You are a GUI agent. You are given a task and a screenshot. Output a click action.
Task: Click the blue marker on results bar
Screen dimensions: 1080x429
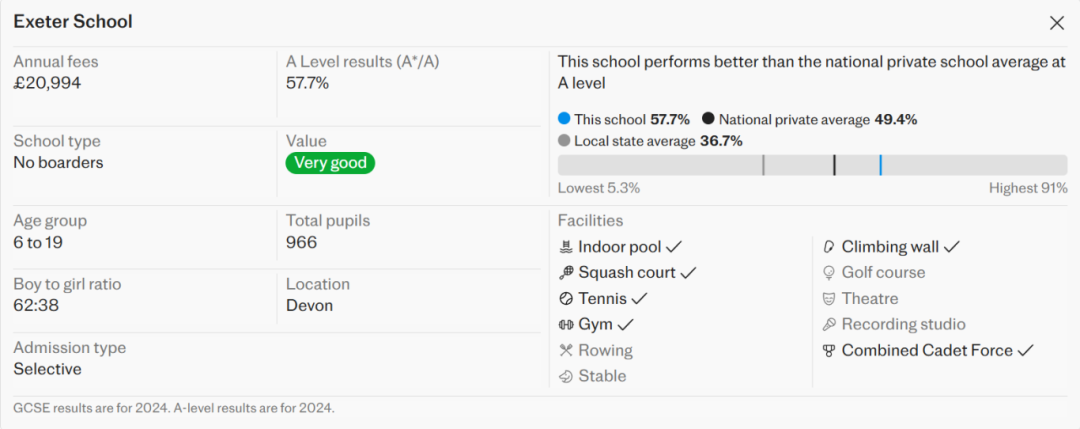tap(880, 165)
